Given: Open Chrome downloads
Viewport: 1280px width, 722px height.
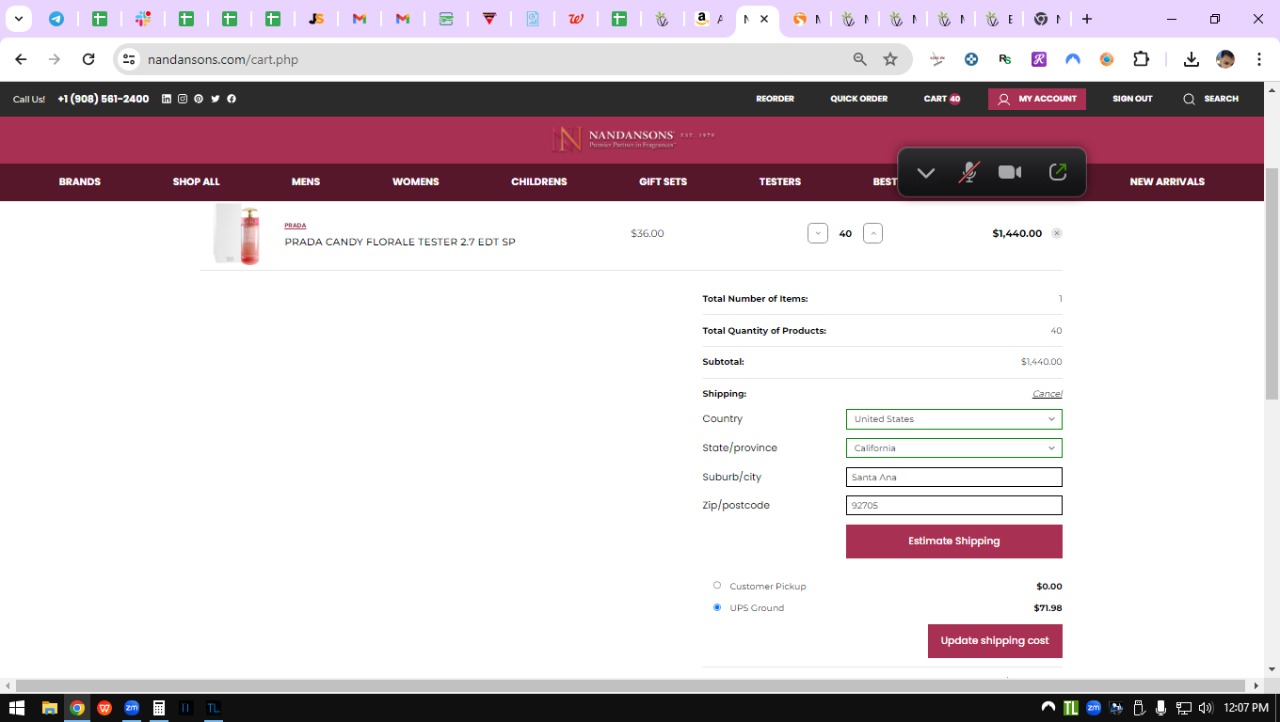Looking at the screenshot, I should [1191, 60].
